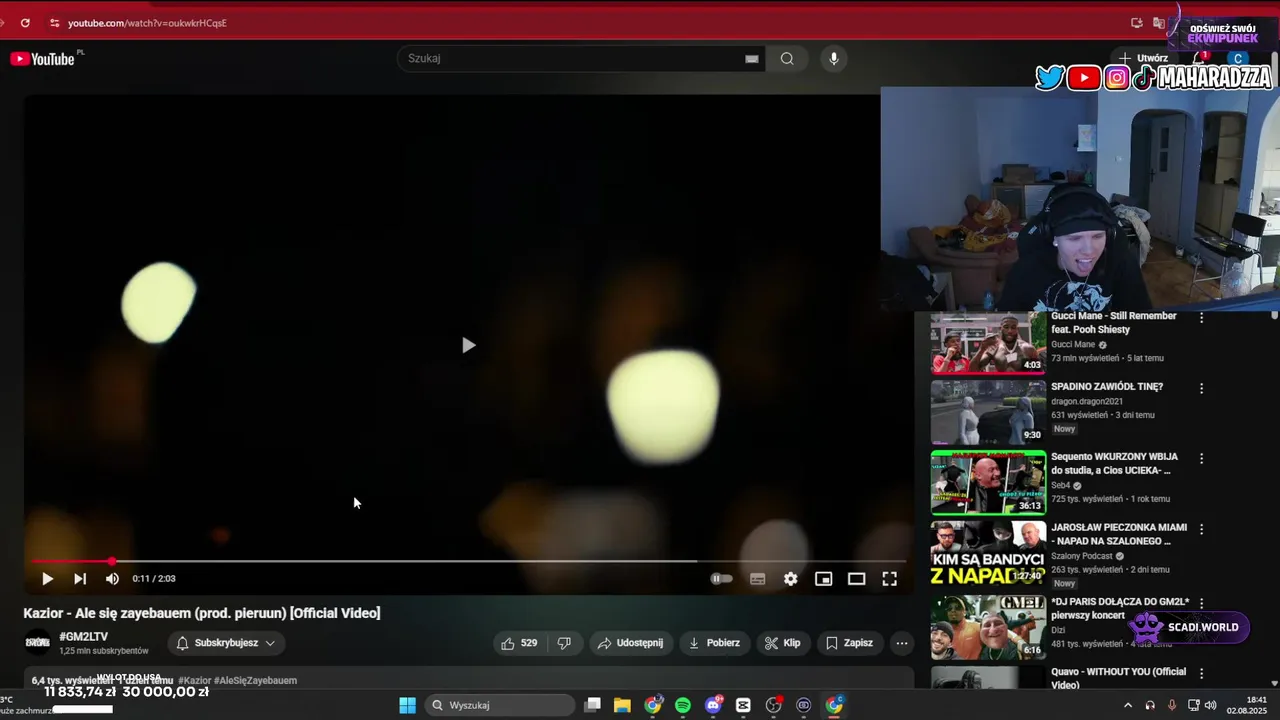1280x720 pixels.
Task: Open more actions ellipsis below video
Action: pyautogui.click(x=902, y=643)
